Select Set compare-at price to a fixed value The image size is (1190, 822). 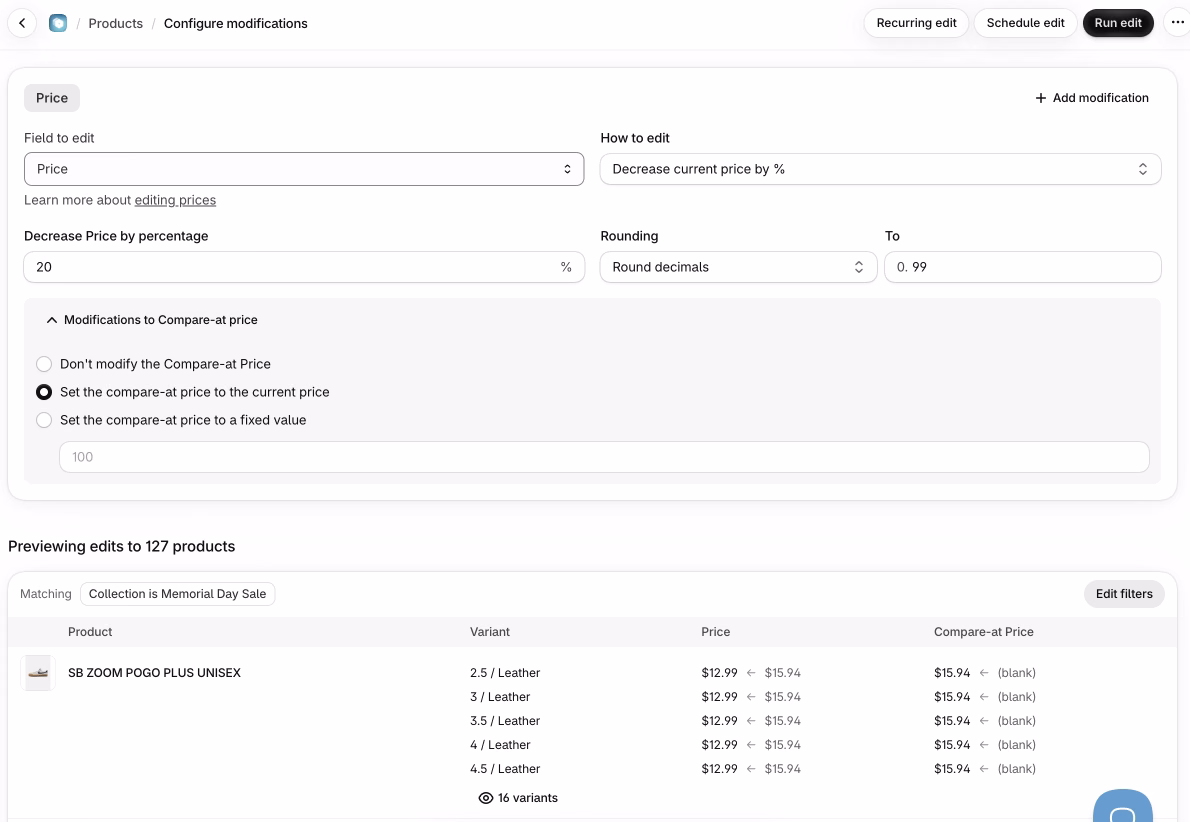click(44, 420)
